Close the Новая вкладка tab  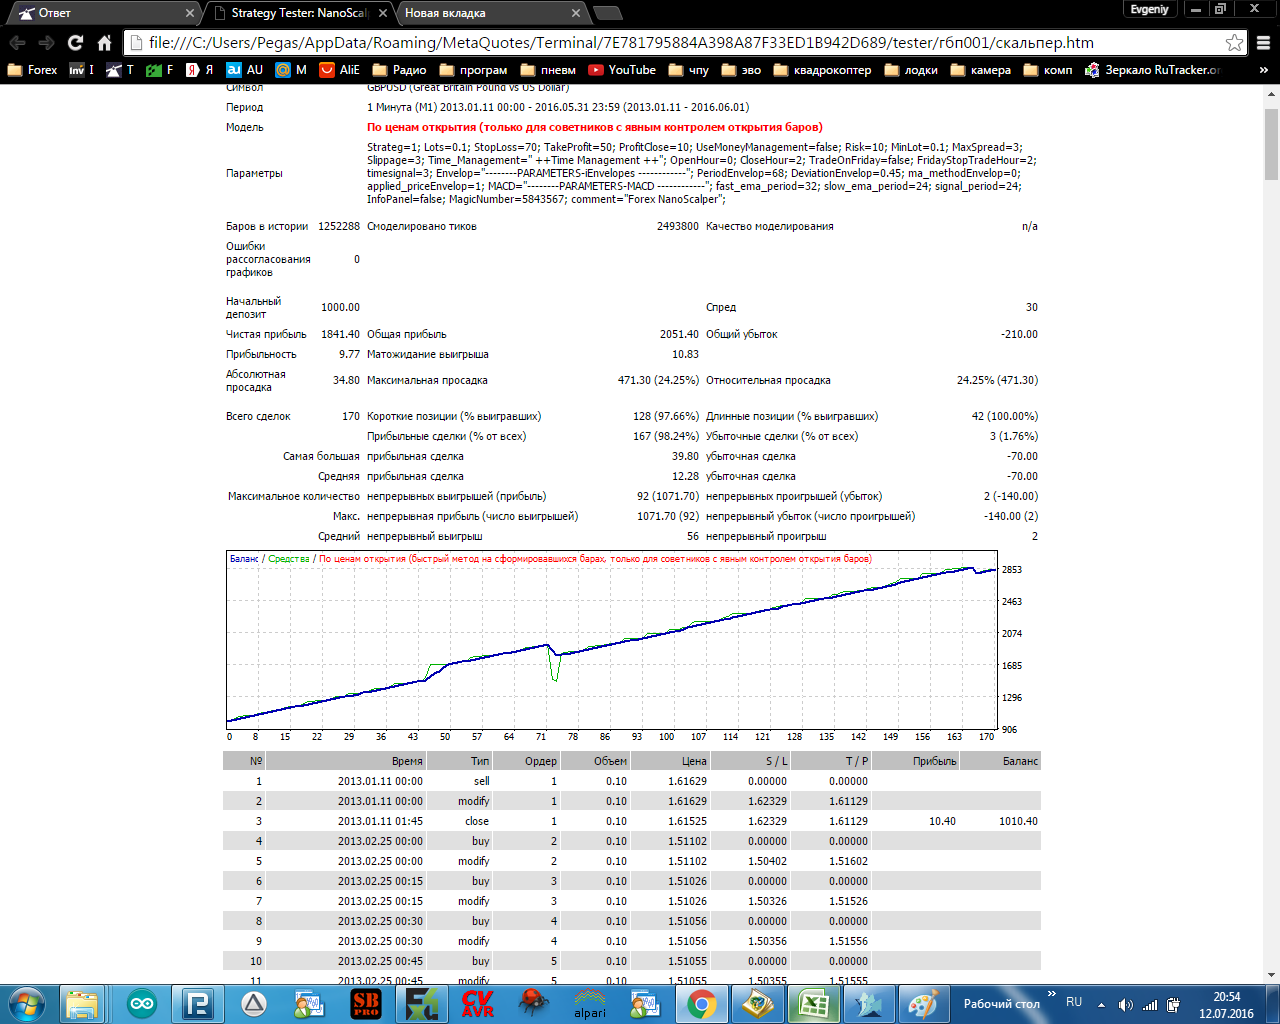click(x=576, y=13)
